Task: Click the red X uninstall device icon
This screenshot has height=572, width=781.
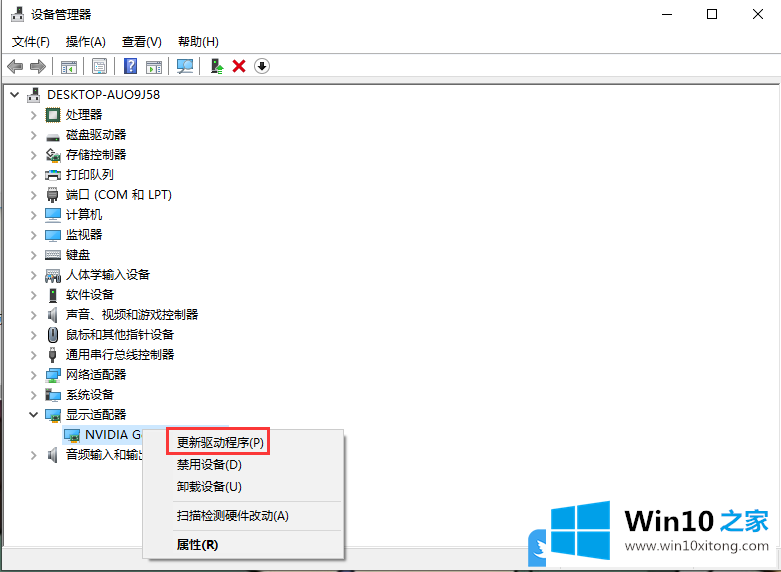Action: pos(239,66)
